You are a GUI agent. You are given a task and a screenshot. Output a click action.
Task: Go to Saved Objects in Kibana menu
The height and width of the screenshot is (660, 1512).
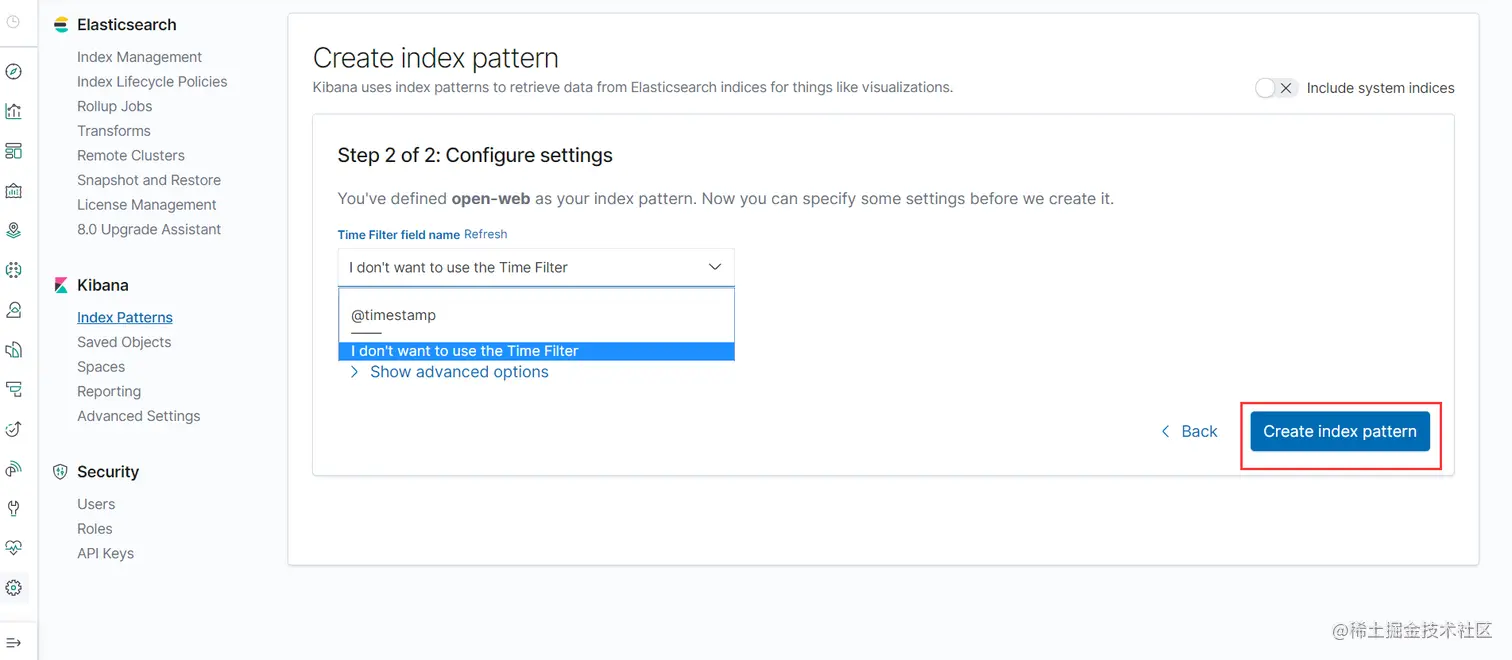coord(124,342)
